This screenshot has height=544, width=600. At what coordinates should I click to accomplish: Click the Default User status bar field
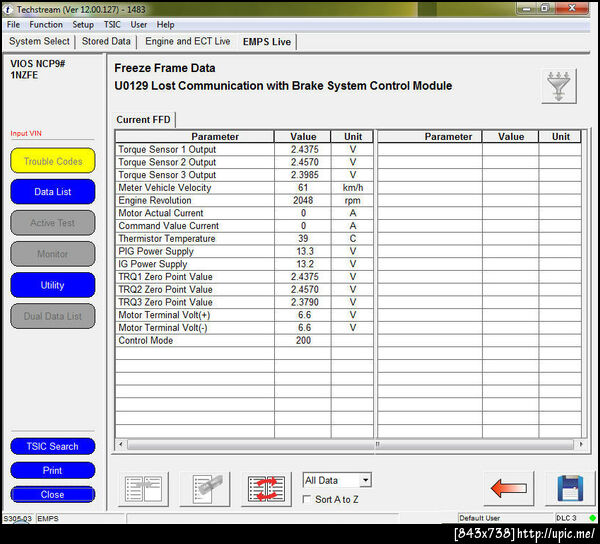505,518
